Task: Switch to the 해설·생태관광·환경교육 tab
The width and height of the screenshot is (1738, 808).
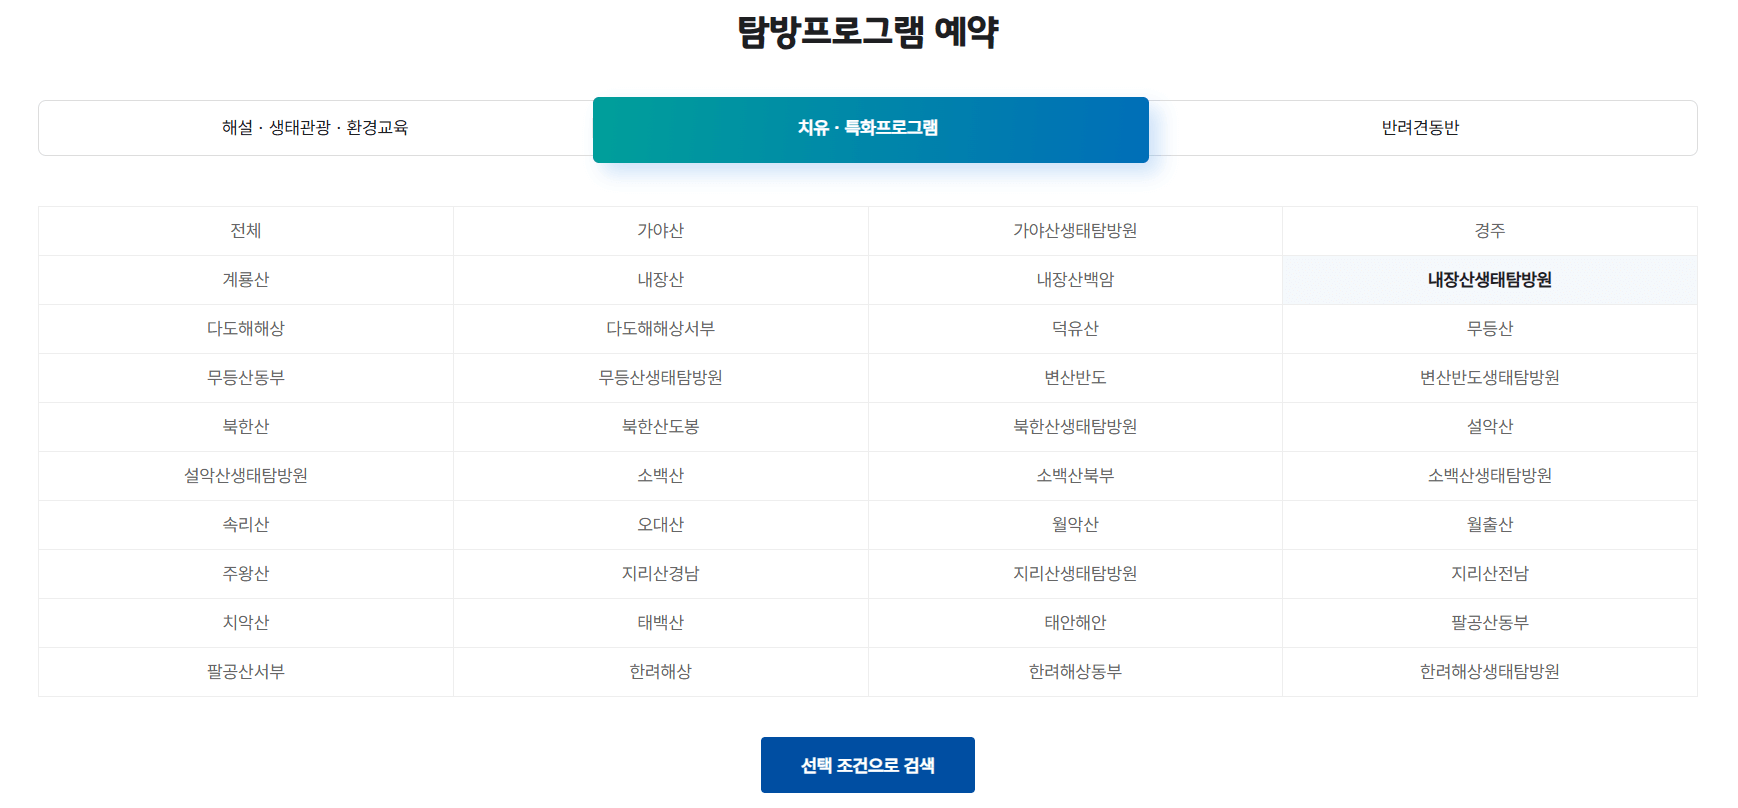Action: point(315,128)
